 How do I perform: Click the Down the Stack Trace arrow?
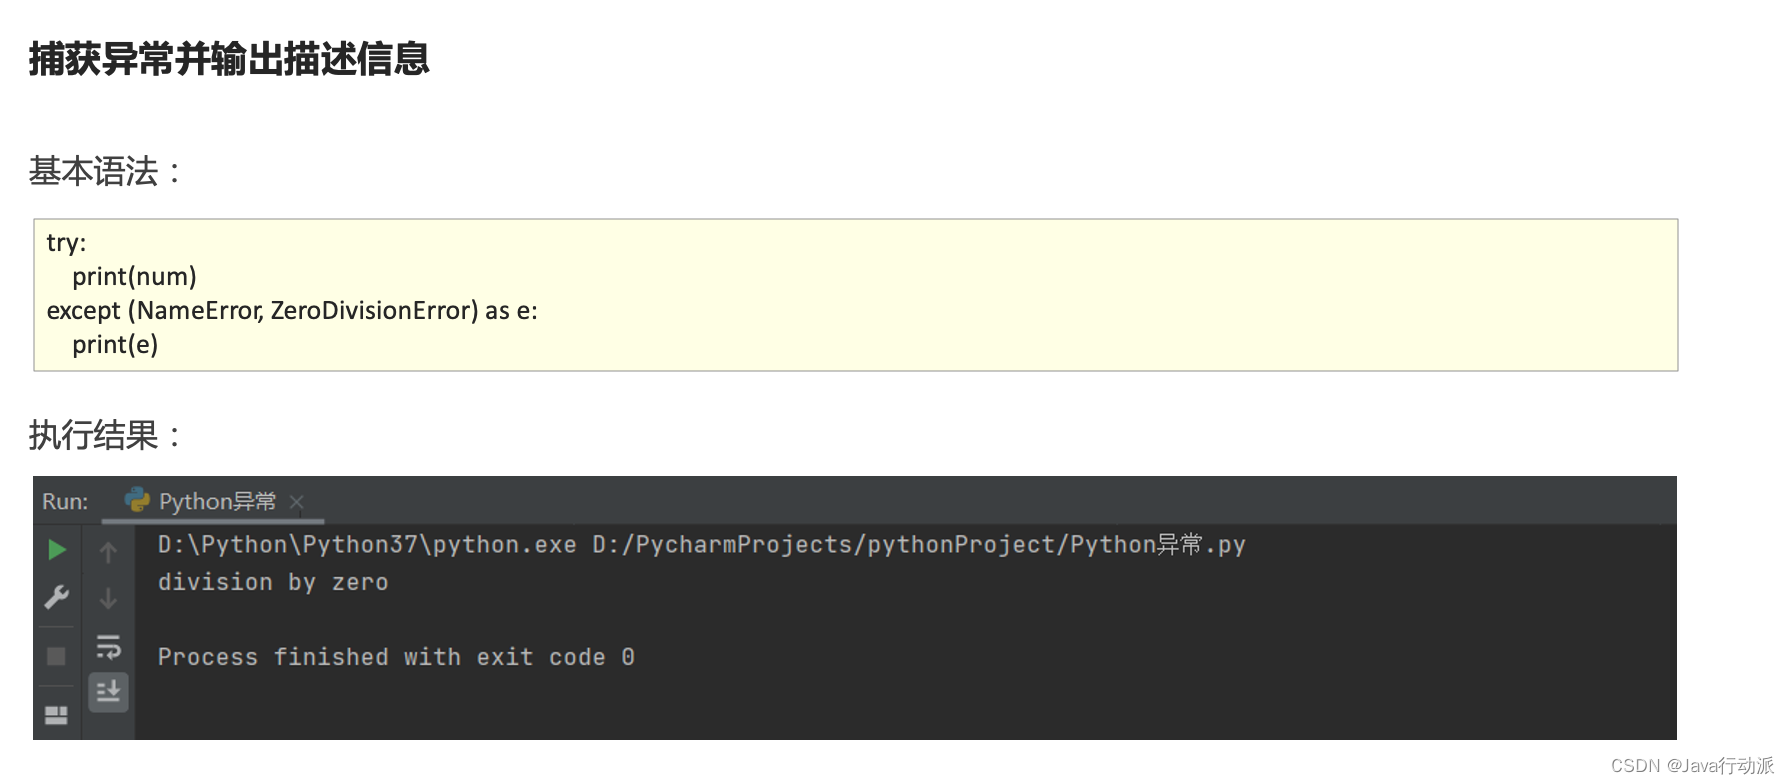point(108,599)
